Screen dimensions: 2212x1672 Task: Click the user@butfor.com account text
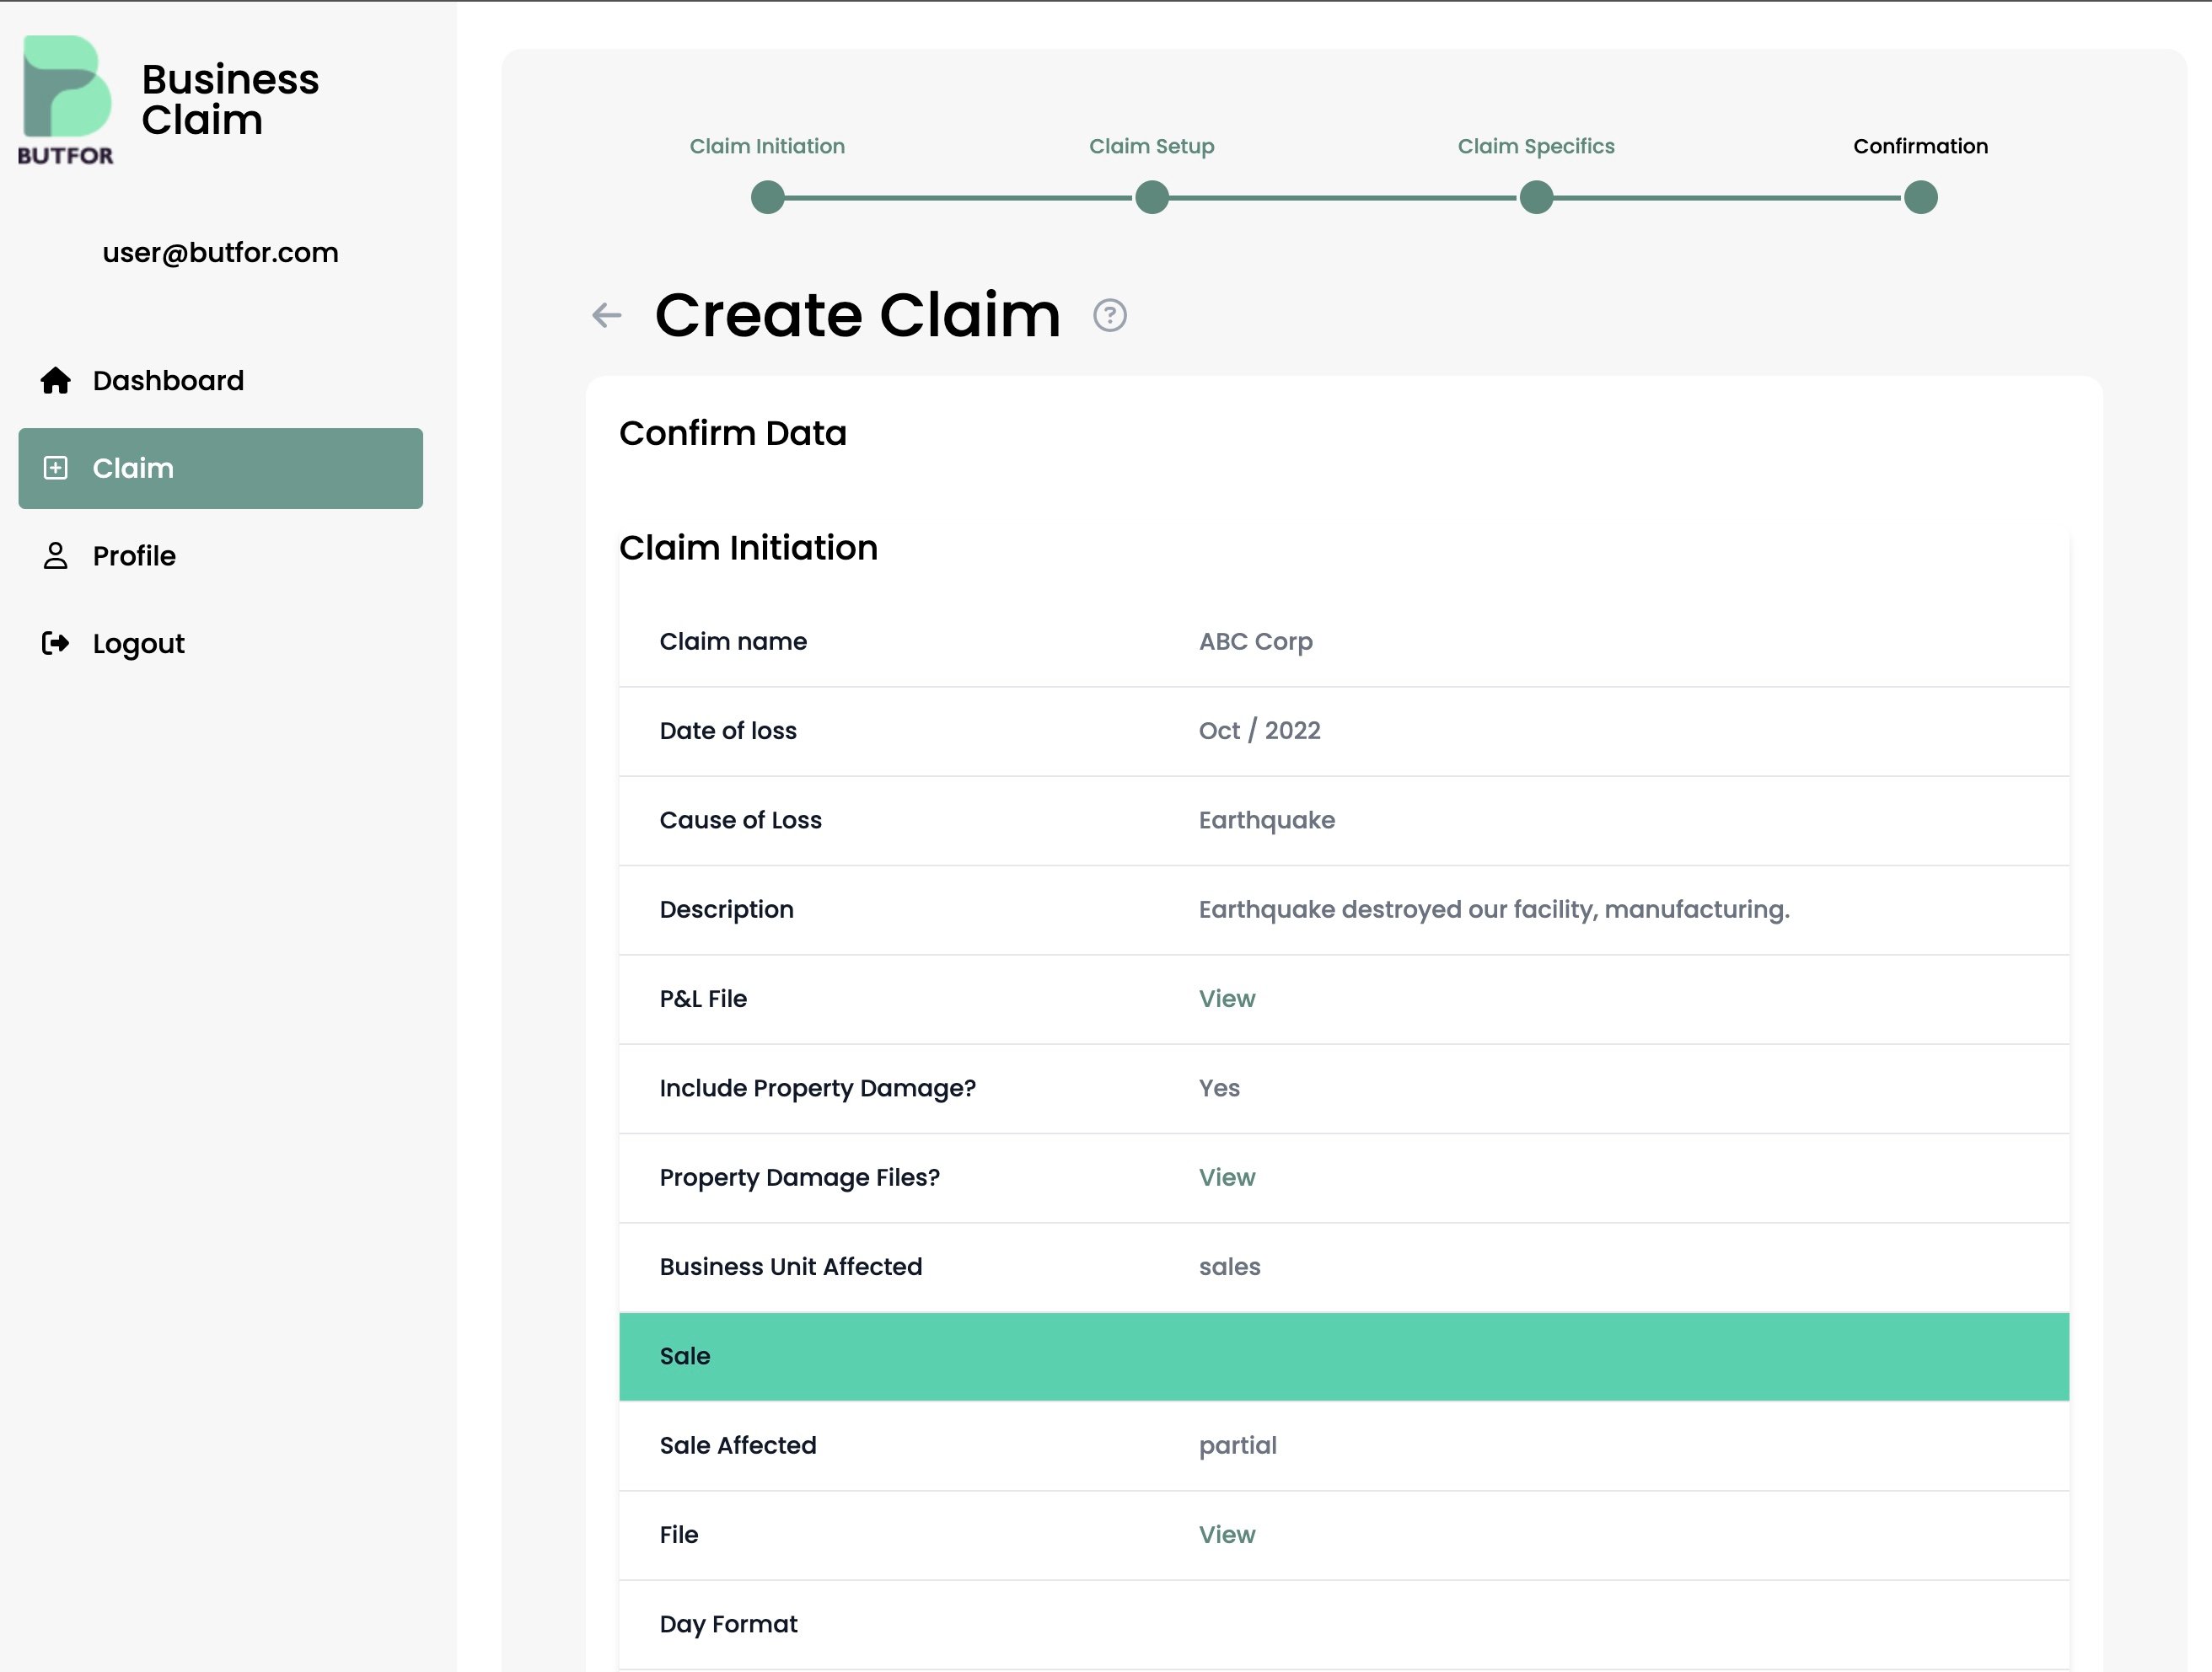tap(220, 252)
